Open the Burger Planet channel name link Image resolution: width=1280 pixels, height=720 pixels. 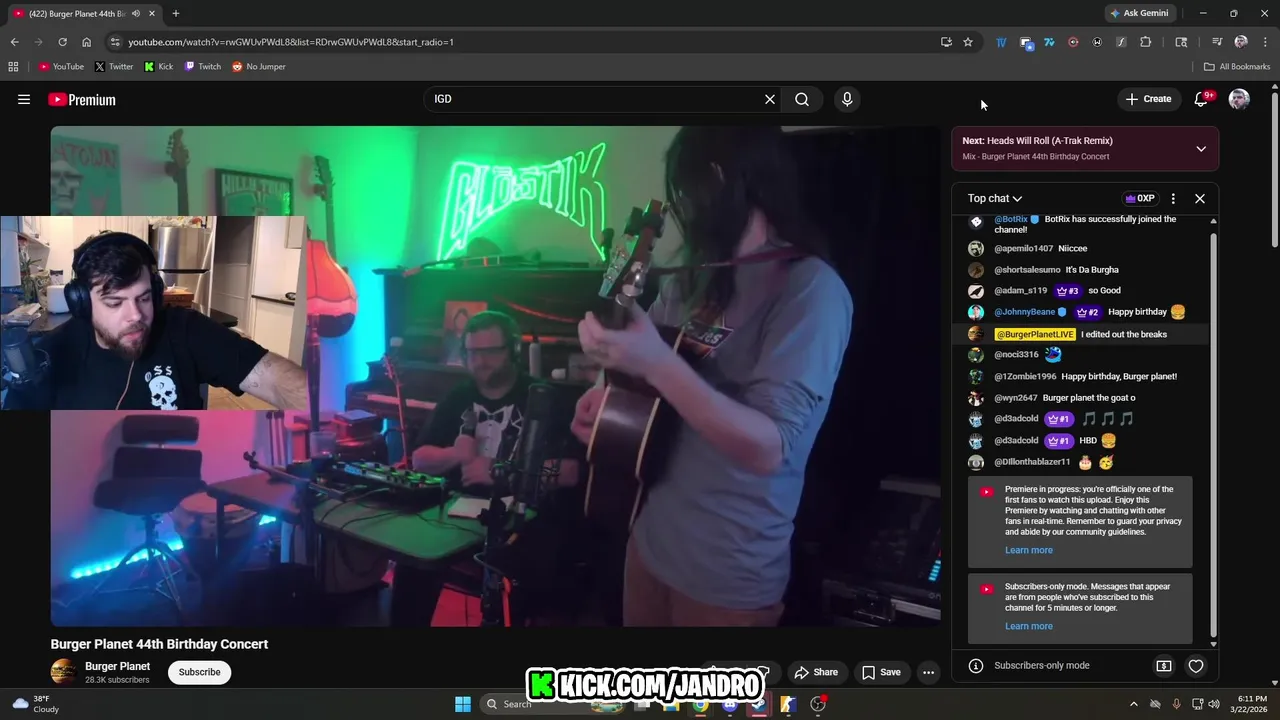pyautogui.click(x=117, y=666)
